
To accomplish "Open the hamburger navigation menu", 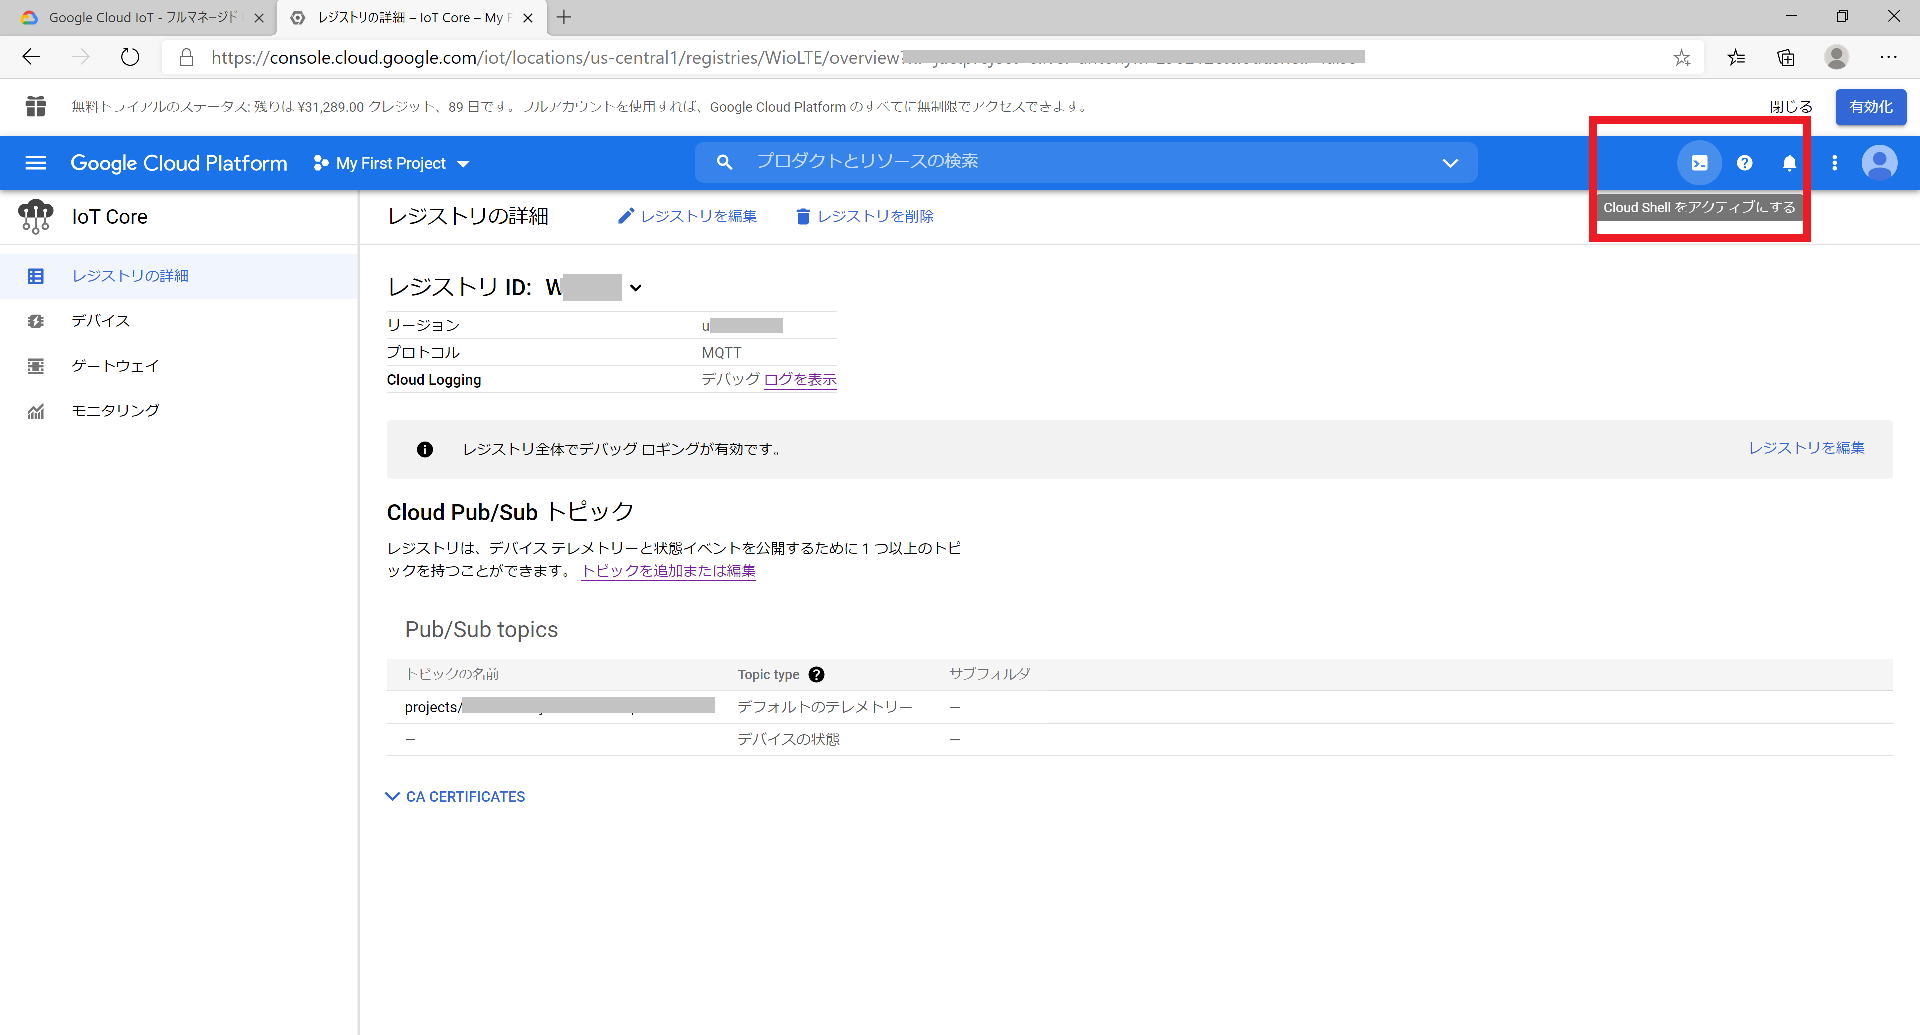I will pyautogui.click(x=36, y=163).
